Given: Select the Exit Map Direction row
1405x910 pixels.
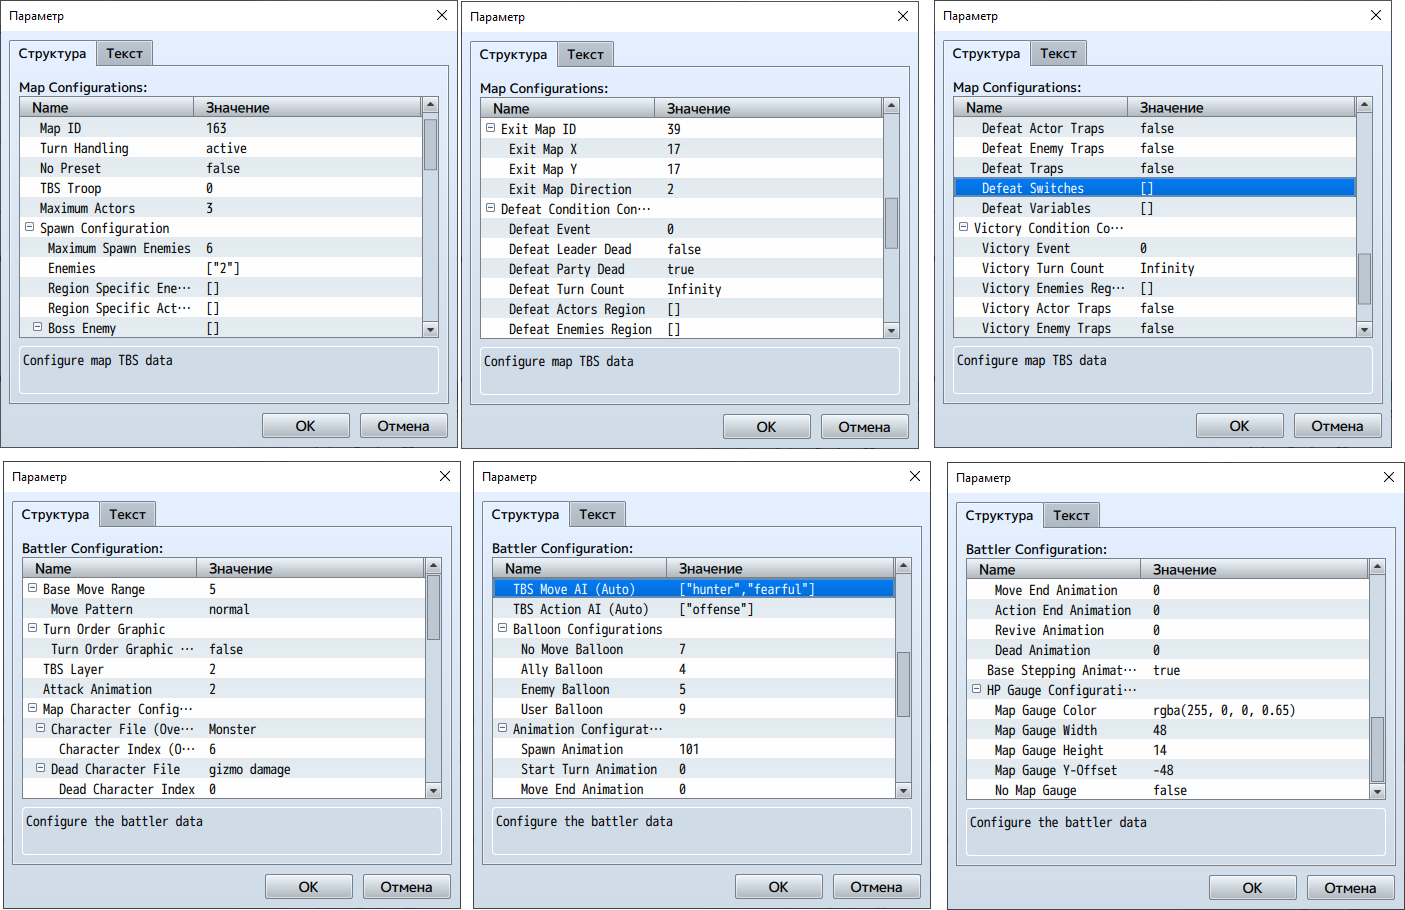Looking at the screenshot, I should click(682, 189).
